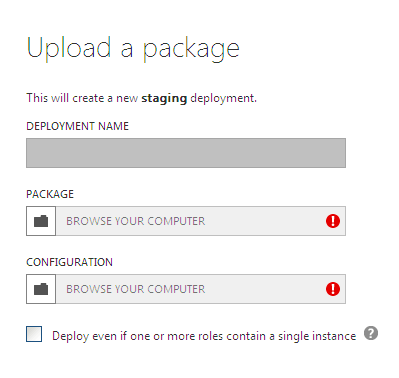Image resolution: width=399 pixels, height=378 pixels.
Task: Enable the single instance deploy checkbox
Action: click(34, 334)
